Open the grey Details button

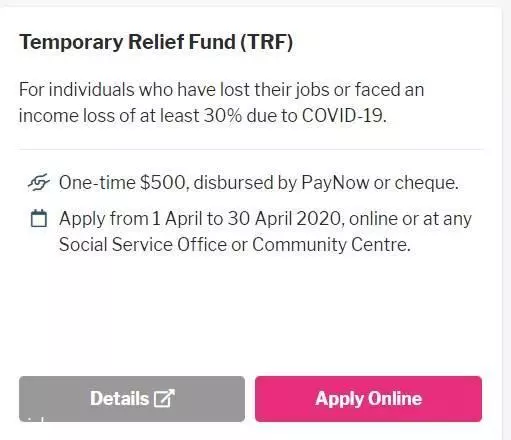tap(132, 399)
